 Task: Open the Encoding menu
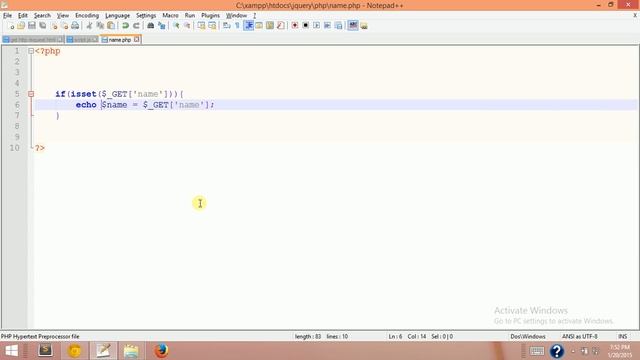87,16
